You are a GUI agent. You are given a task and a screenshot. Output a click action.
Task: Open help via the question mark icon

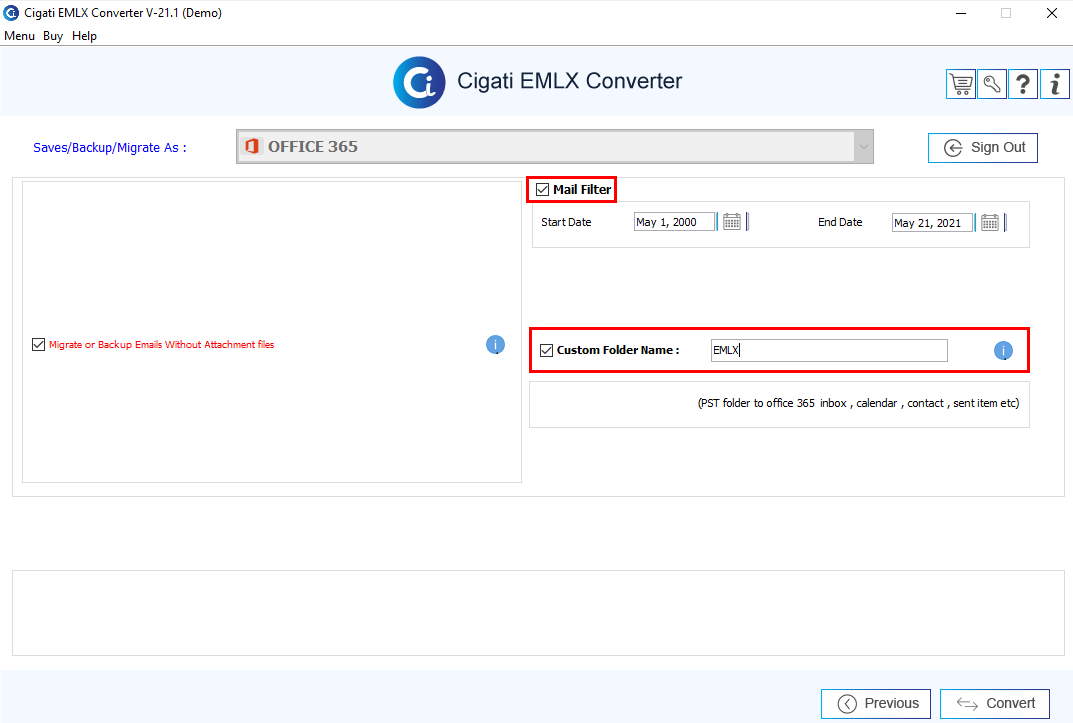[x=1023, y=84]
